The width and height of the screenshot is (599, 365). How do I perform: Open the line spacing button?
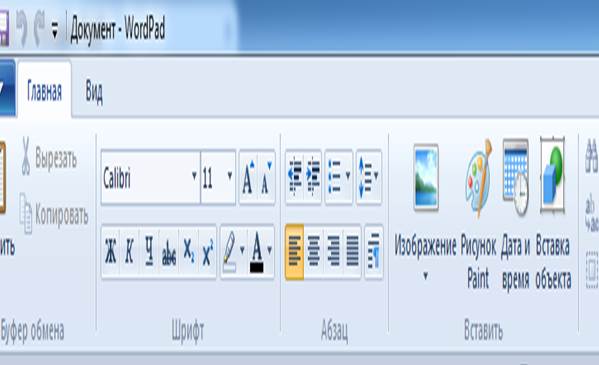tap(369, 177)
